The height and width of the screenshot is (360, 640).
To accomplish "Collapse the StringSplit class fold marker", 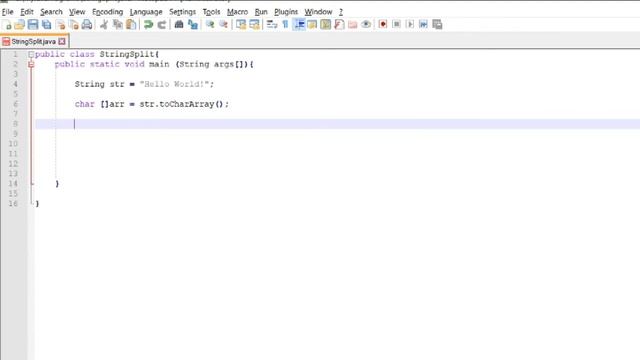I will (31, 54).
